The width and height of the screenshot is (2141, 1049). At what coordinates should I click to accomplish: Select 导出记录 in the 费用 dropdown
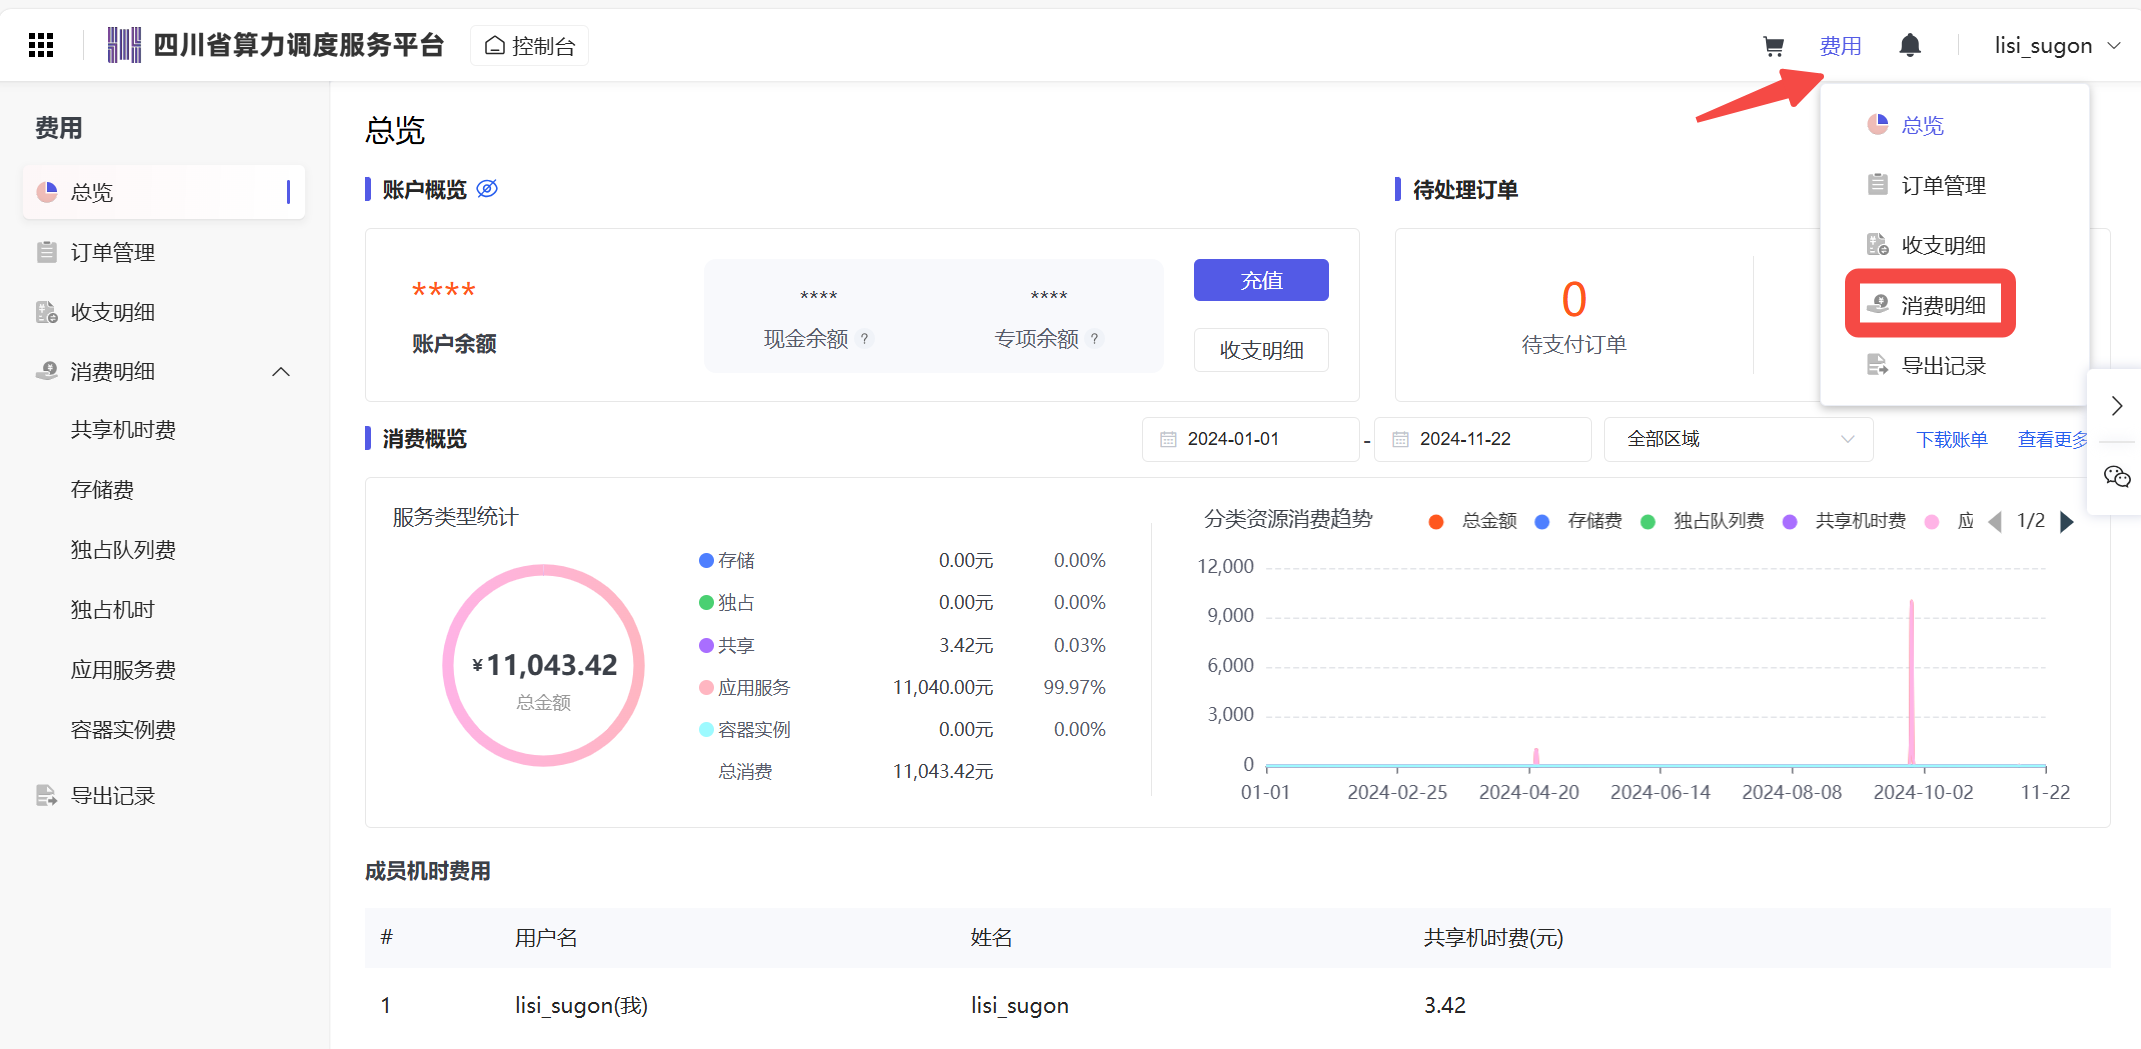[1943, 366]
